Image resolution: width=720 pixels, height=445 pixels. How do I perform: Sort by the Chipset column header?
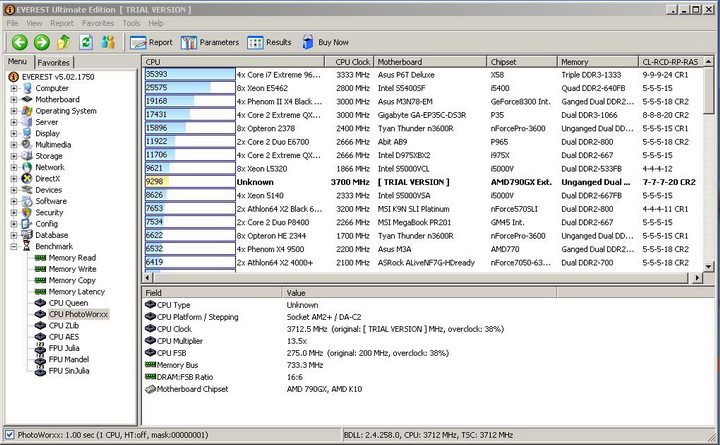click(x=522, y=62)
